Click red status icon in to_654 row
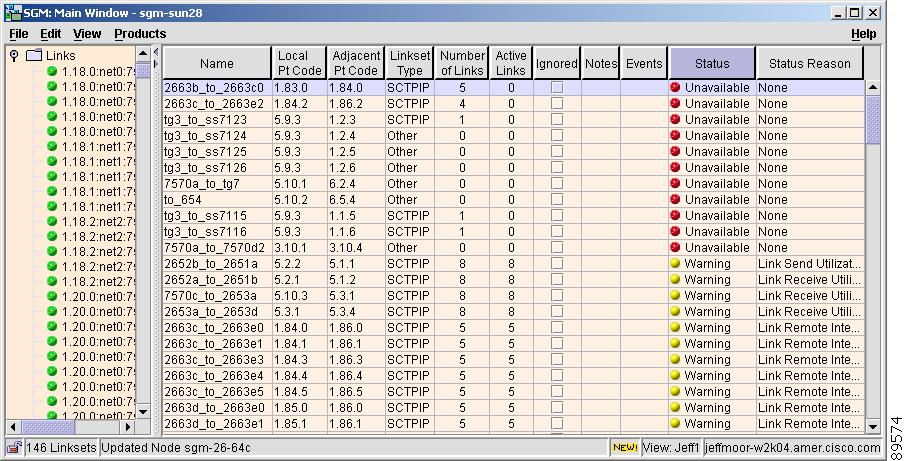Viewport: 905px width, 461px height. 676,200
